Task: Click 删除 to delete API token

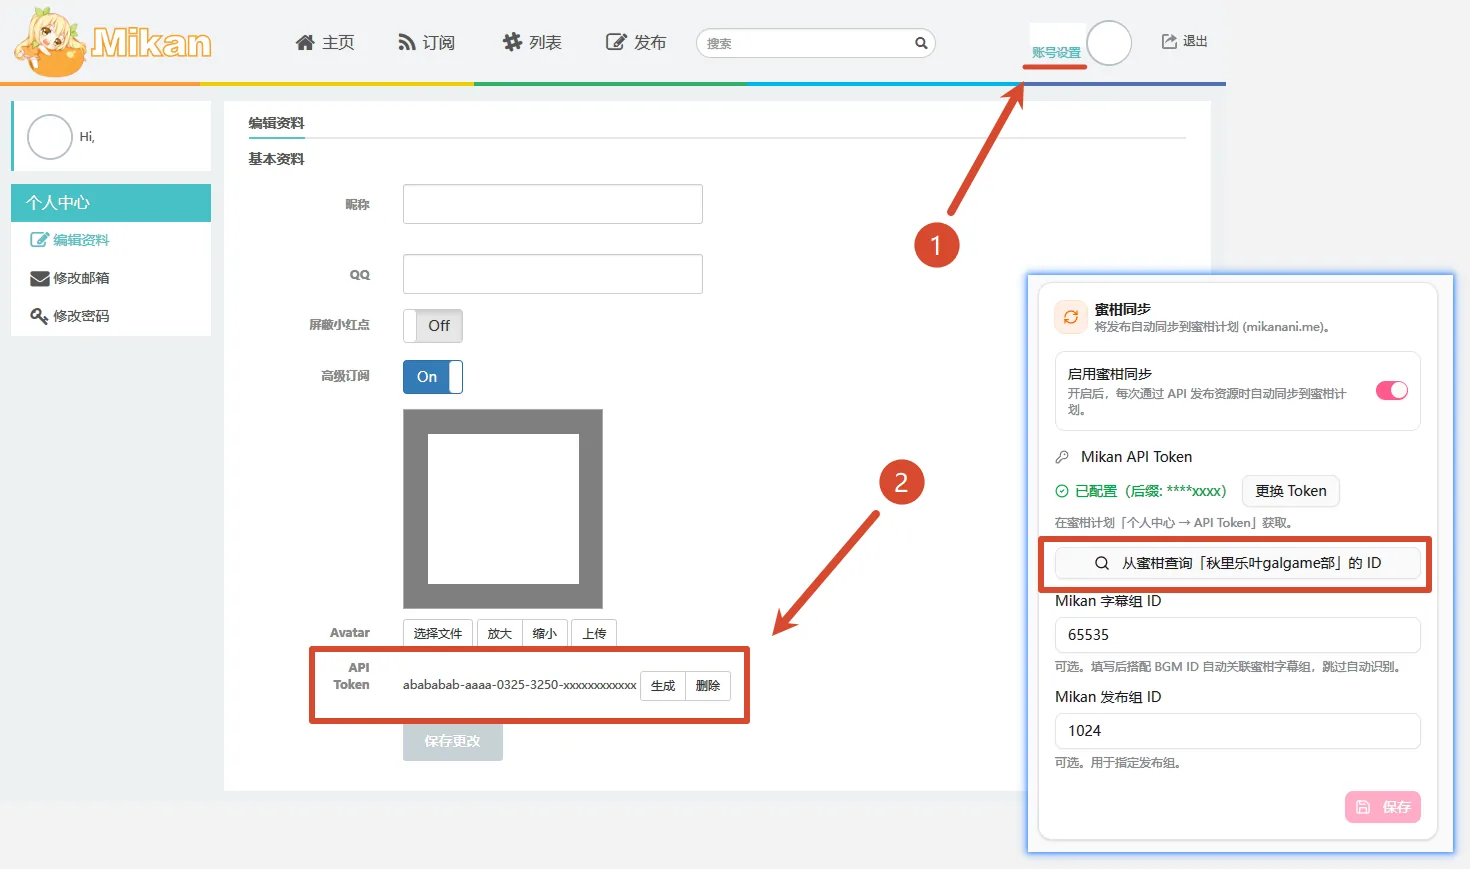Action: (708, 686)
